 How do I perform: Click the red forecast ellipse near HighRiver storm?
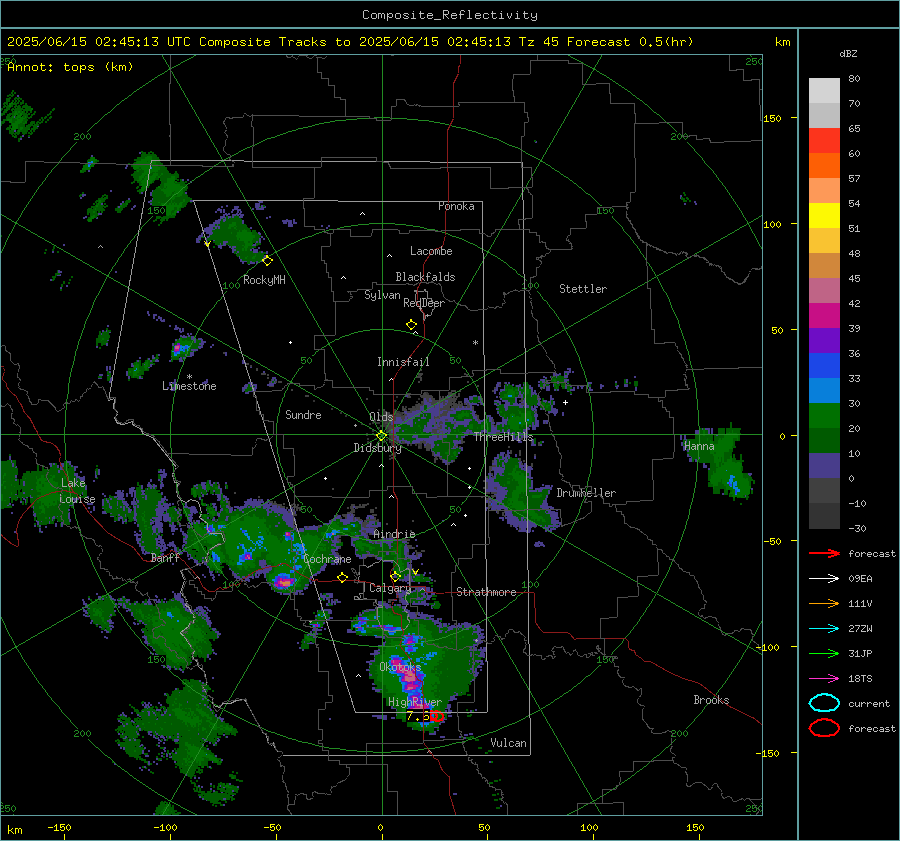tap(437, 716)
